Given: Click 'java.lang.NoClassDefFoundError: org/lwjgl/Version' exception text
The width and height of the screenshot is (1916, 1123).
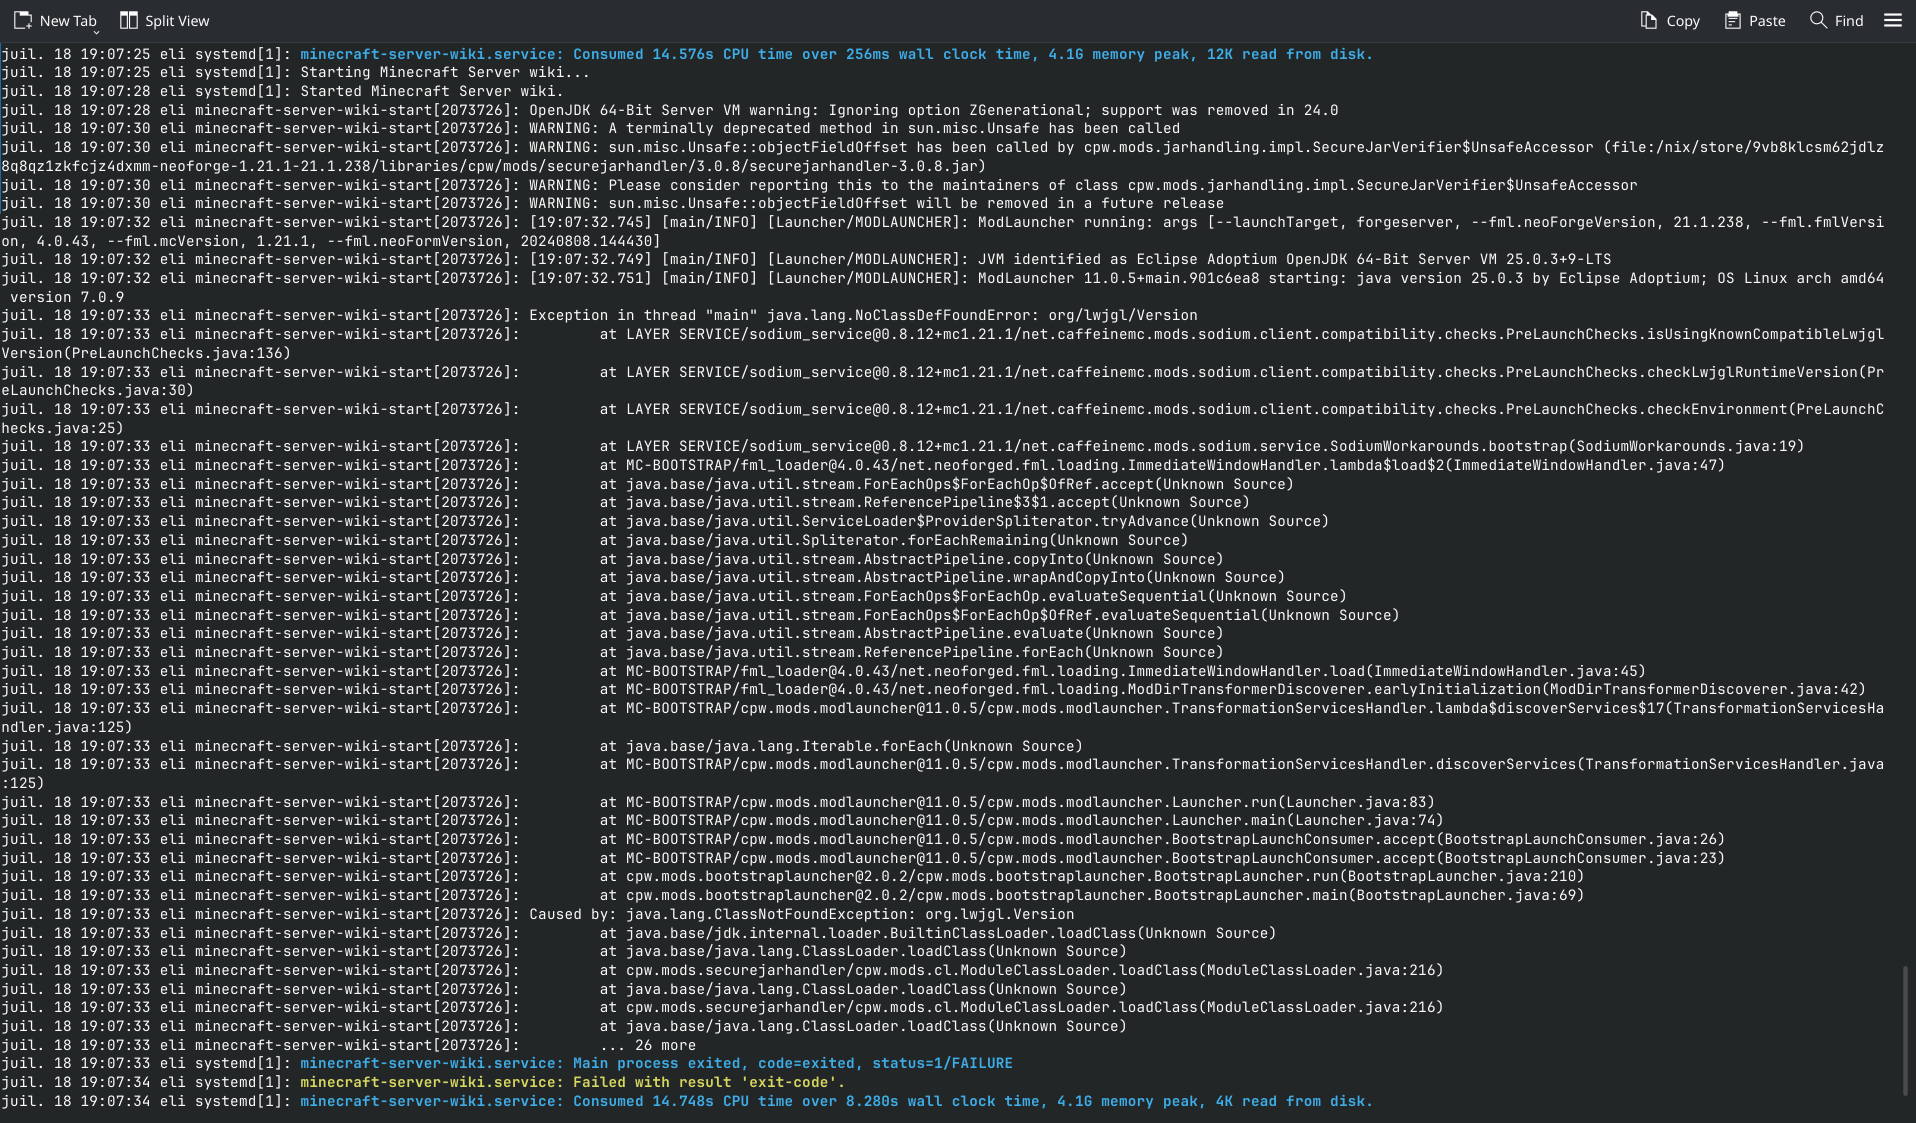Looking at the screenshot, I should [982, 315].
